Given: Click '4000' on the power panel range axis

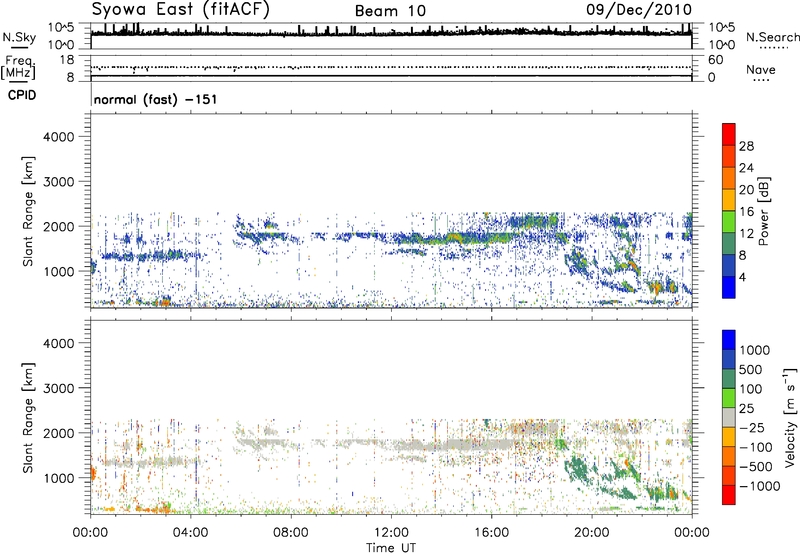Looking at the screenshot, I should [59, 137].
